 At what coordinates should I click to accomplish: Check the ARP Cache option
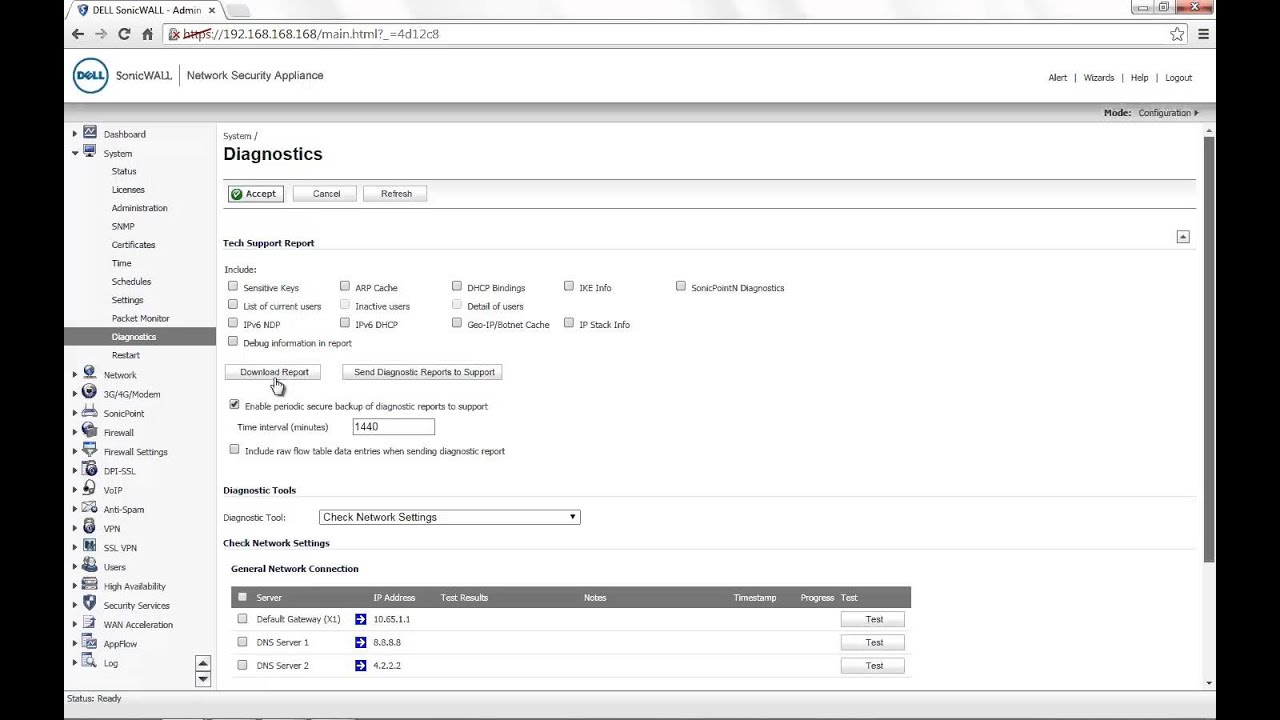pyautogui.click(x=345, y=287)
